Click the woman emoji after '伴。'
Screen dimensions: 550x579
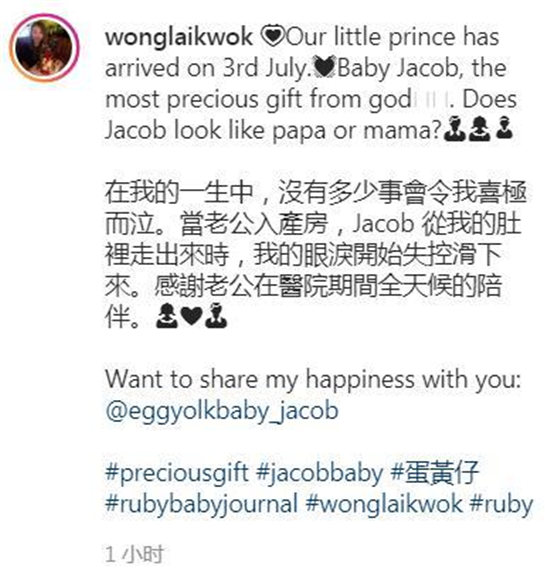coord(167,316)
